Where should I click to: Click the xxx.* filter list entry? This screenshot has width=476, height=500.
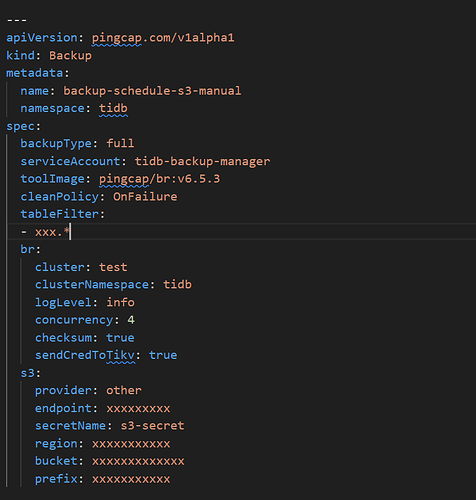[46, 232]
